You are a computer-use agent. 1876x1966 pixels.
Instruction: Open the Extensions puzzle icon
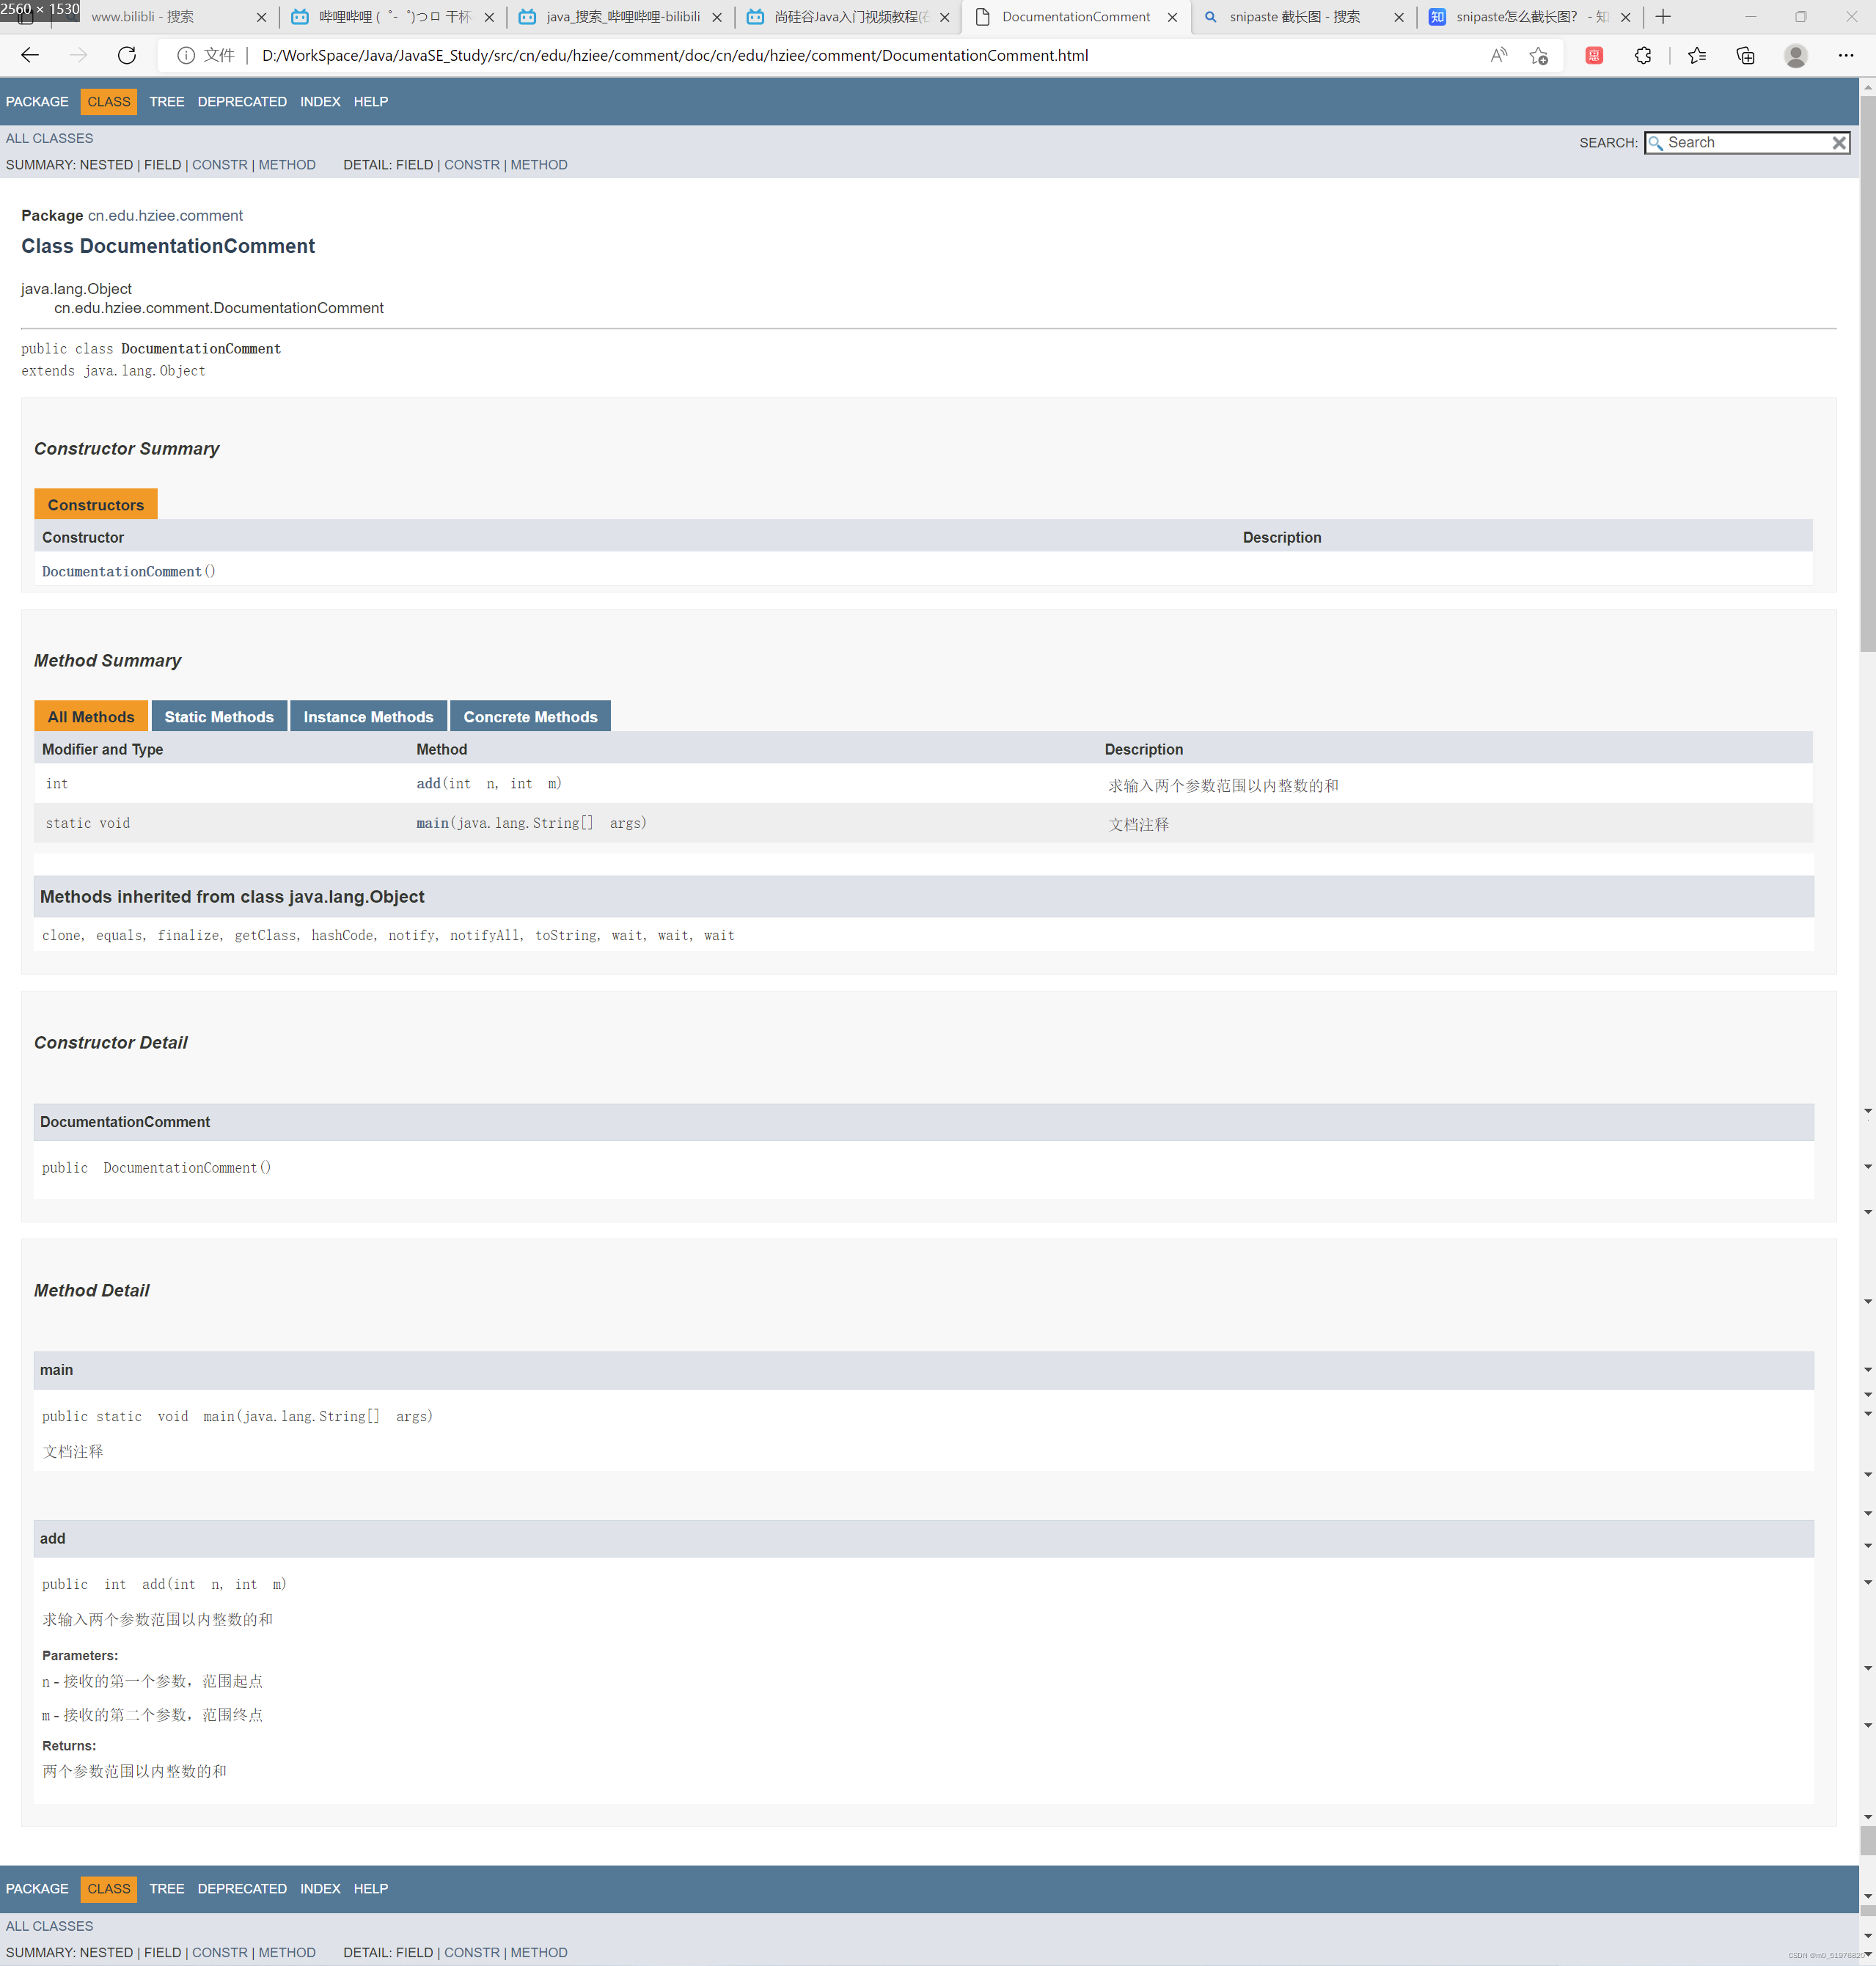click(x=1642, y=56)
